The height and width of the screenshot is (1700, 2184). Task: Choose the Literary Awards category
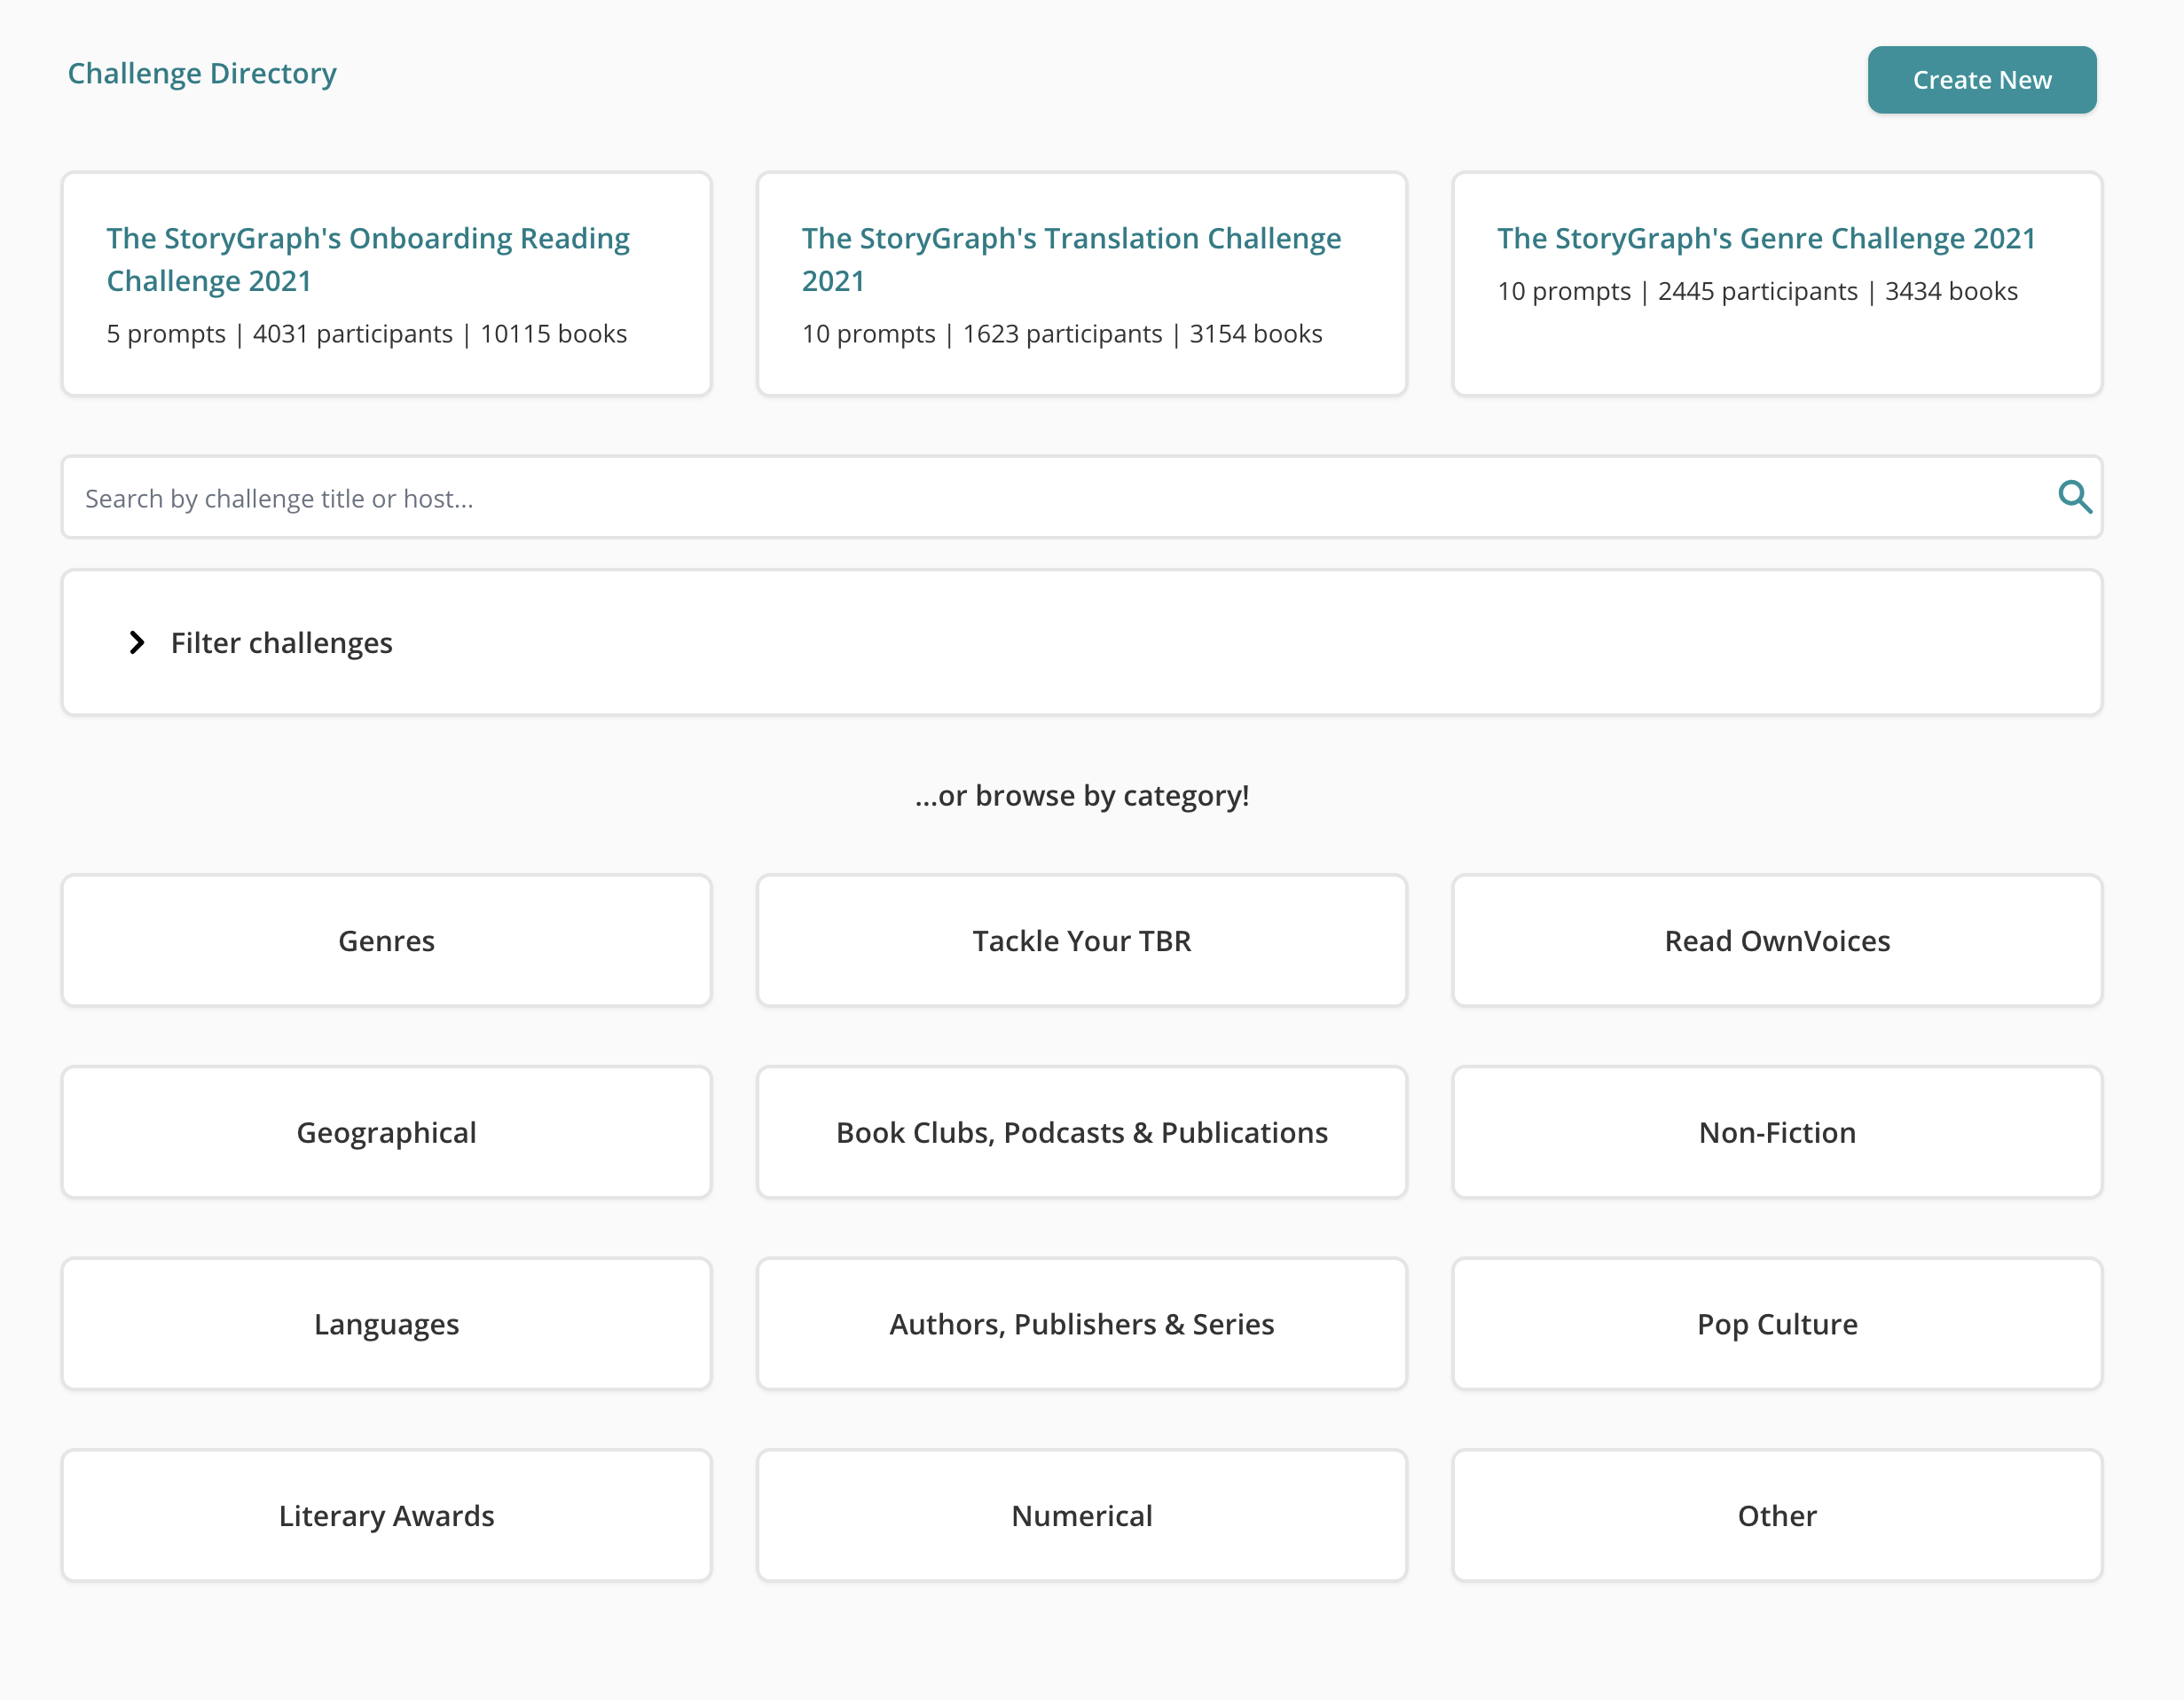386,1516
